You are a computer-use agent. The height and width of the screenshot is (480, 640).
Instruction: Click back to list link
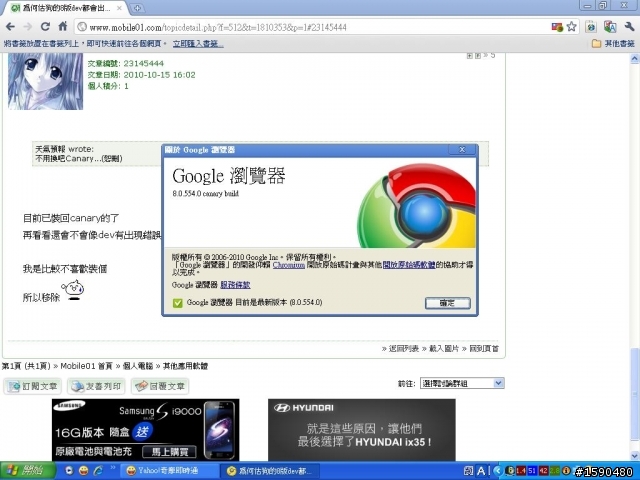(x=404, y=349)
